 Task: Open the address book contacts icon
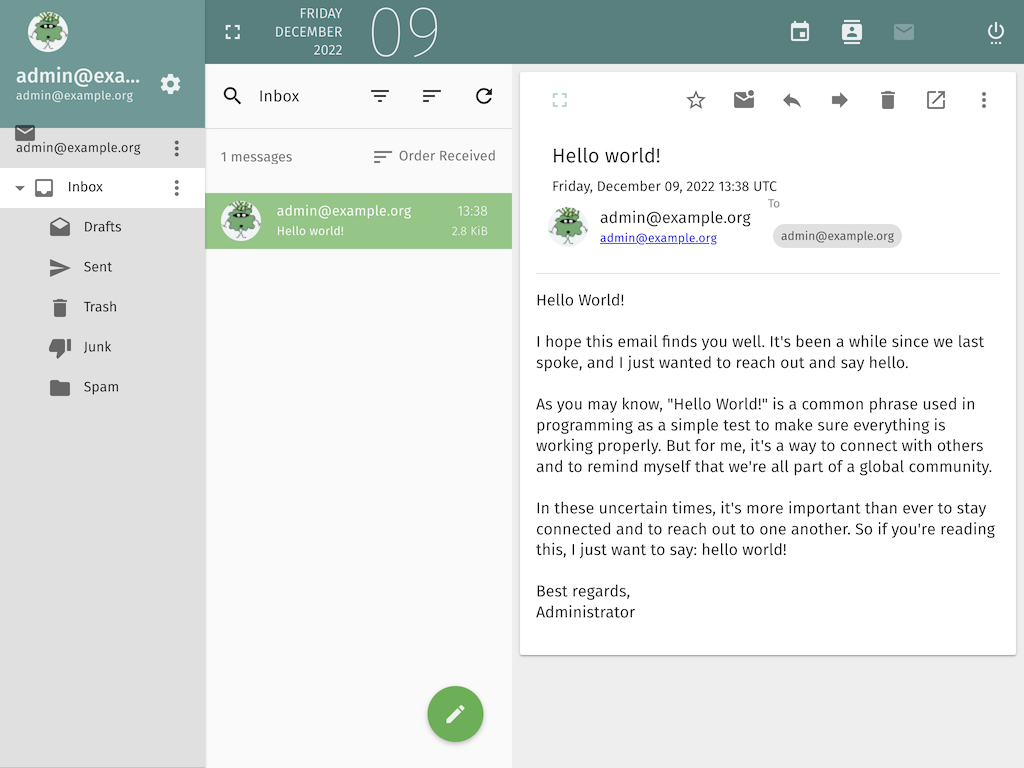point(852,32)
